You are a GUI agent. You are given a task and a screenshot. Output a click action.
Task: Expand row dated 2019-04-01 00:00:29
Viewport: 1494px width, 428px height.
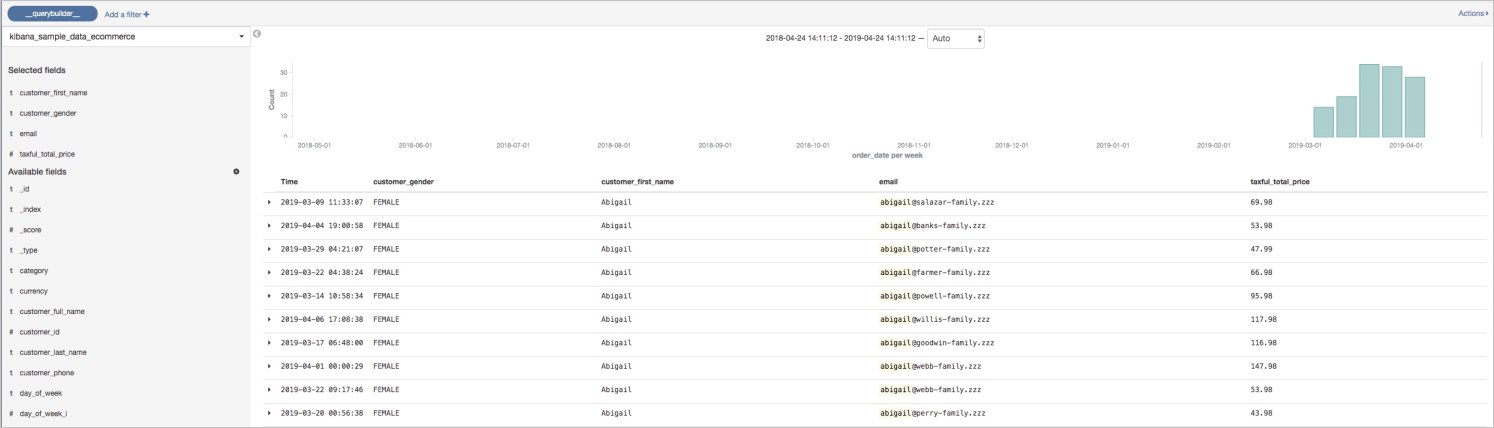point(270,366)
